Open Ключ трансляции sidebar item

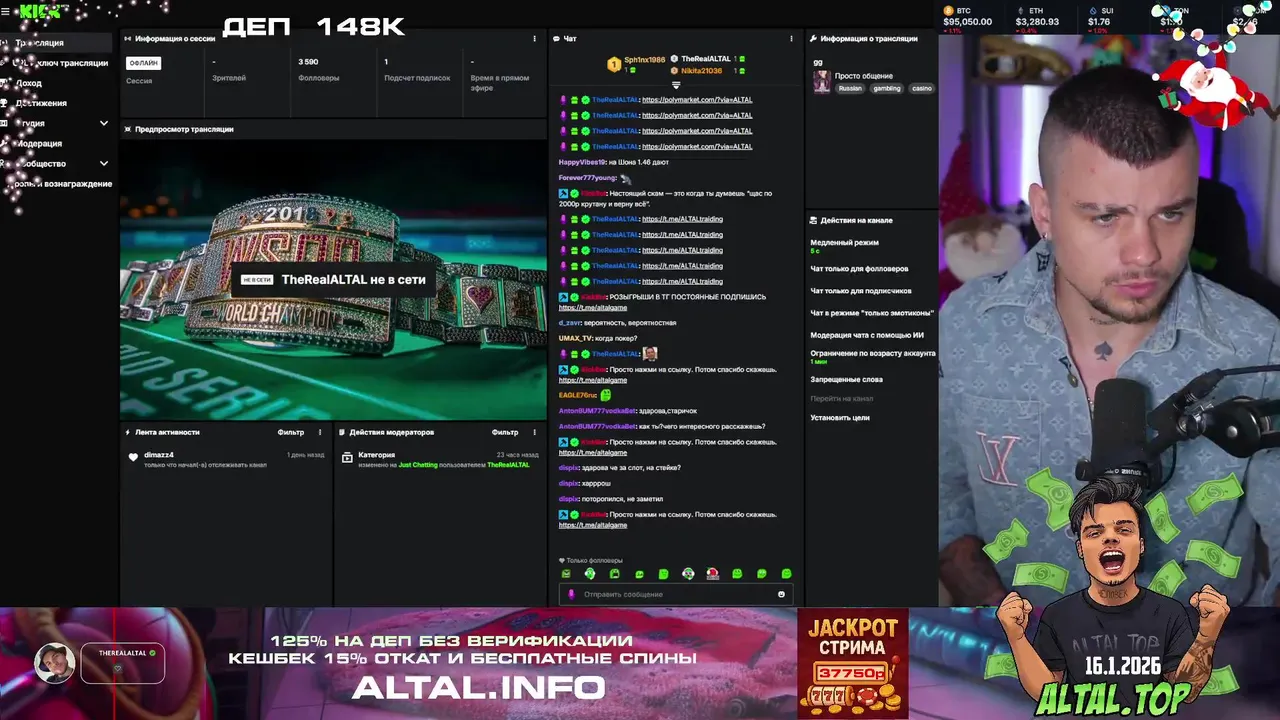(57, 63)
